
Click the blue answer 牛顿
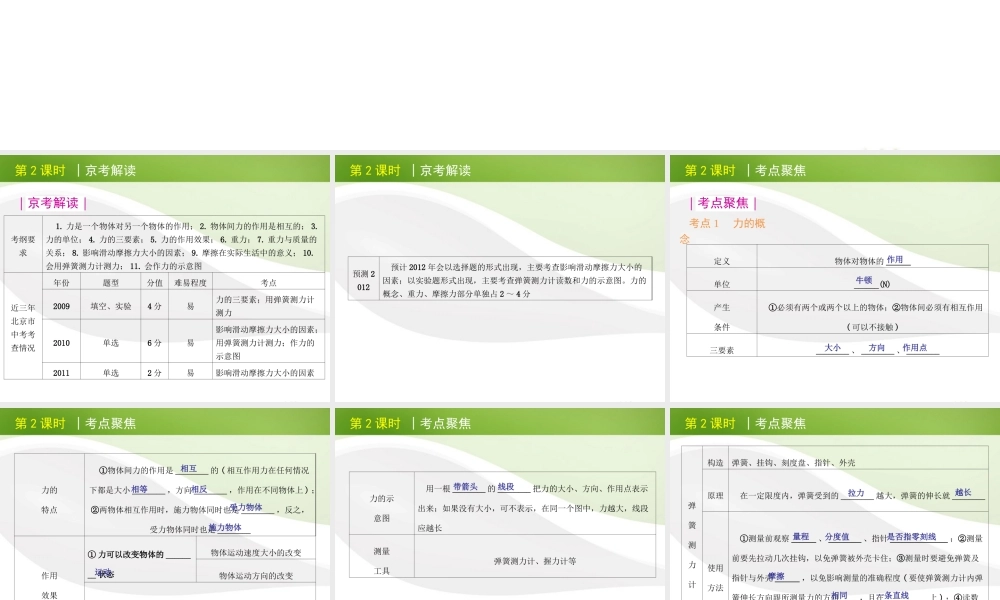(864, 281)
